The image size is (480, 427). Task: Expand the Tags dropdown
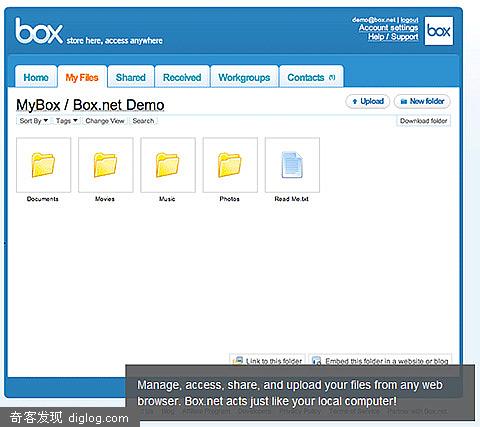[x=66, y=121]
